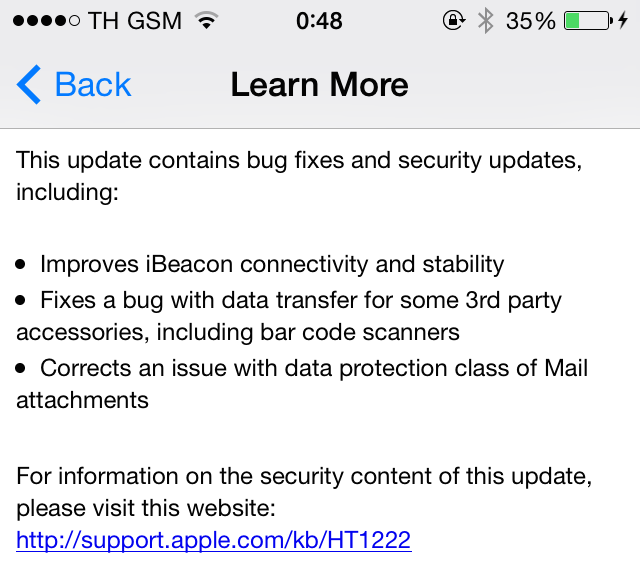The width and height of the screenshot is (640, 564).
Task: Tap the 35% battery percentage text
Action: click(x=530, y=21)
